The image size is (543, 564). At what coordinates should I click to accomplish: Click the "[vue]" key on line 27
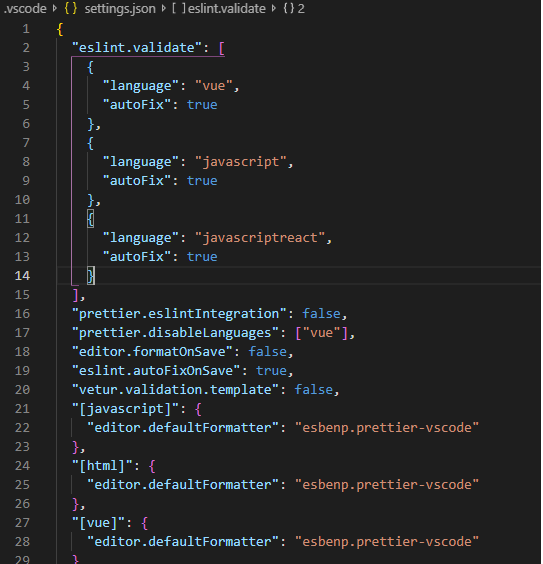click(x=98, y=523)
